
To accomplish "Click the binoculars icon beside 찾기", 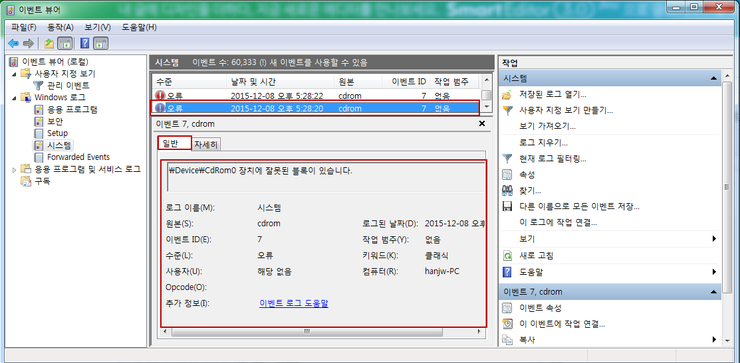I will 507,191.
